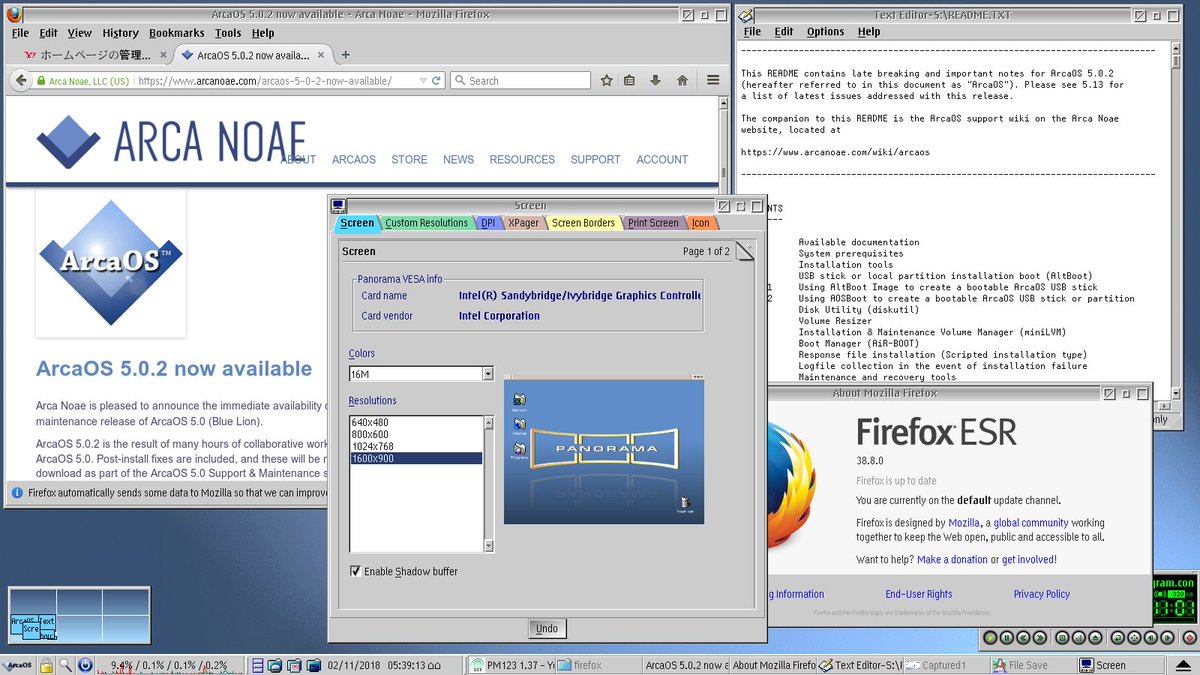Screen dimensions: 1200x675
Task: Open the End-User Rights link
Action: point(918,594)
